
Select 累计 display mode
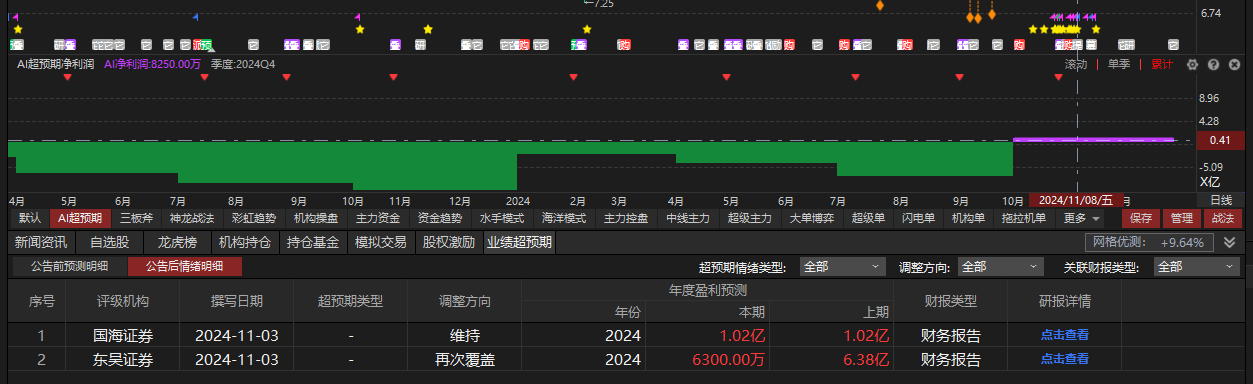tap(1162, 64)
